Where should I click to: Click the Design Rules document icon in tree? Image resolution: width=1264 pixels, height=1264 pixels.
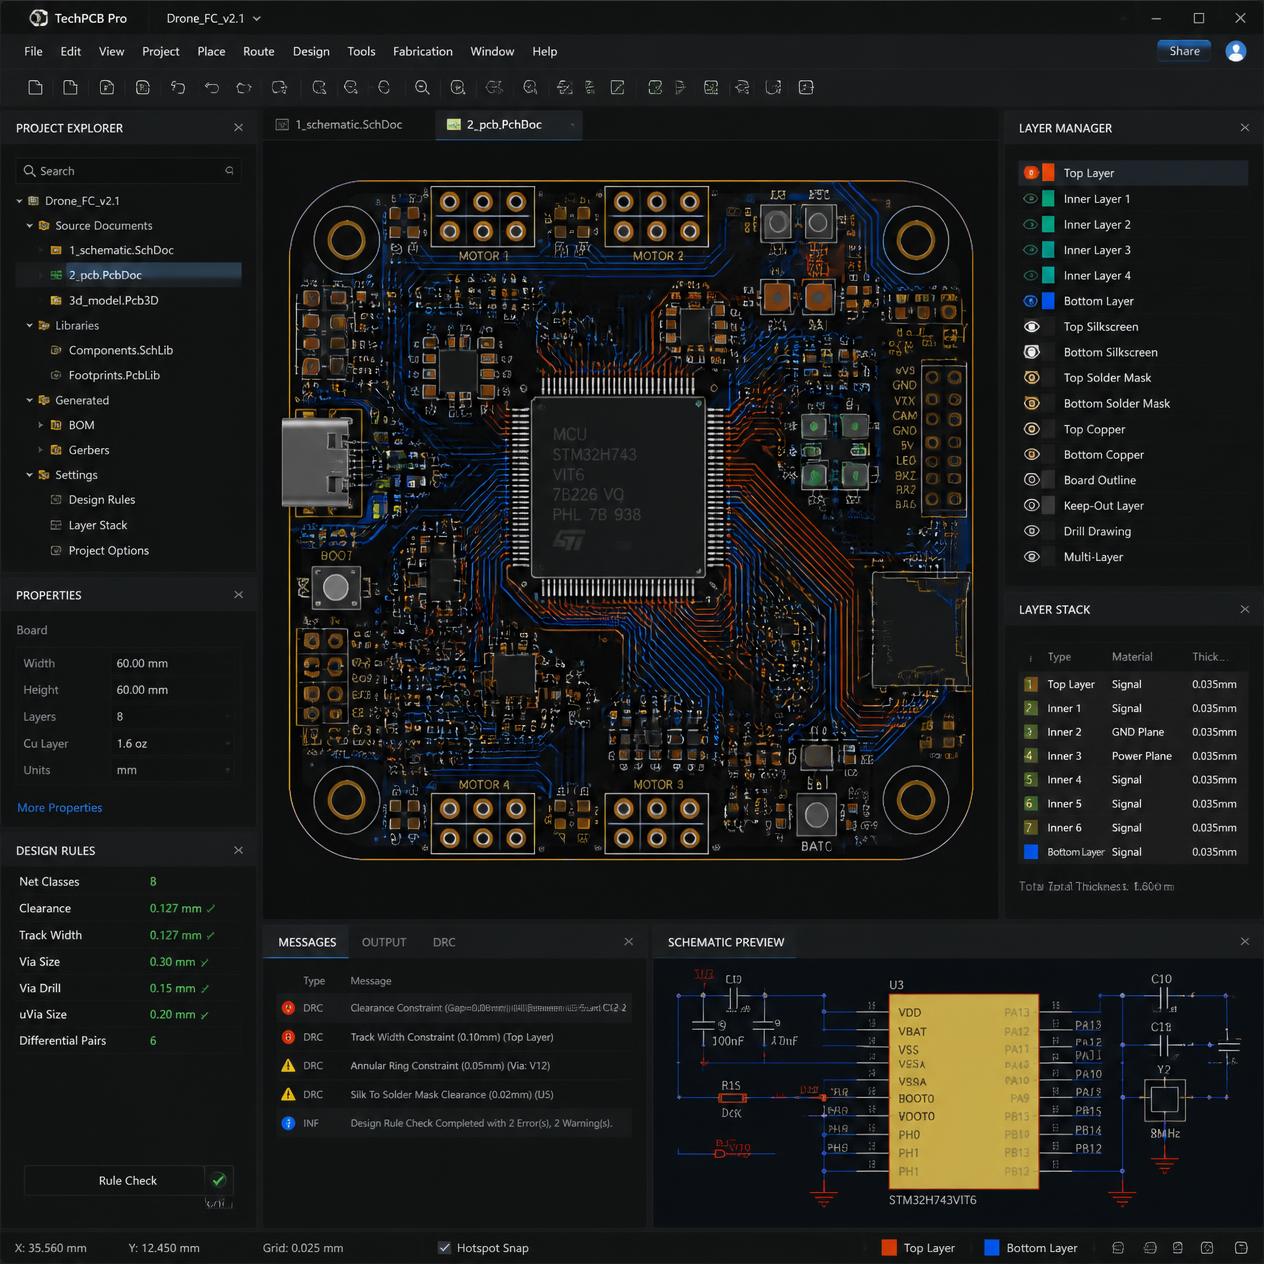pos(56,500)
